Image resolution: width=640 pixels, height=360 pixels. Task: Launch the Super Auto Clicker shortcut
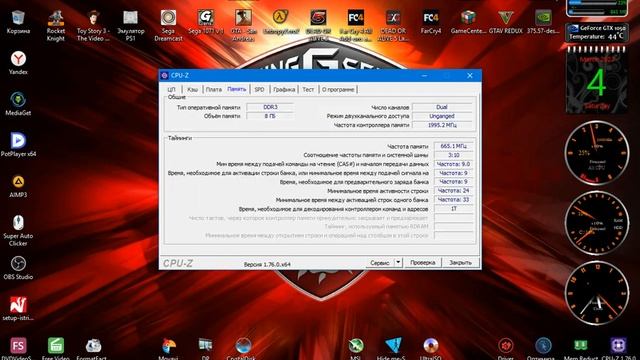pyautogui.click(x=18, y=230)
